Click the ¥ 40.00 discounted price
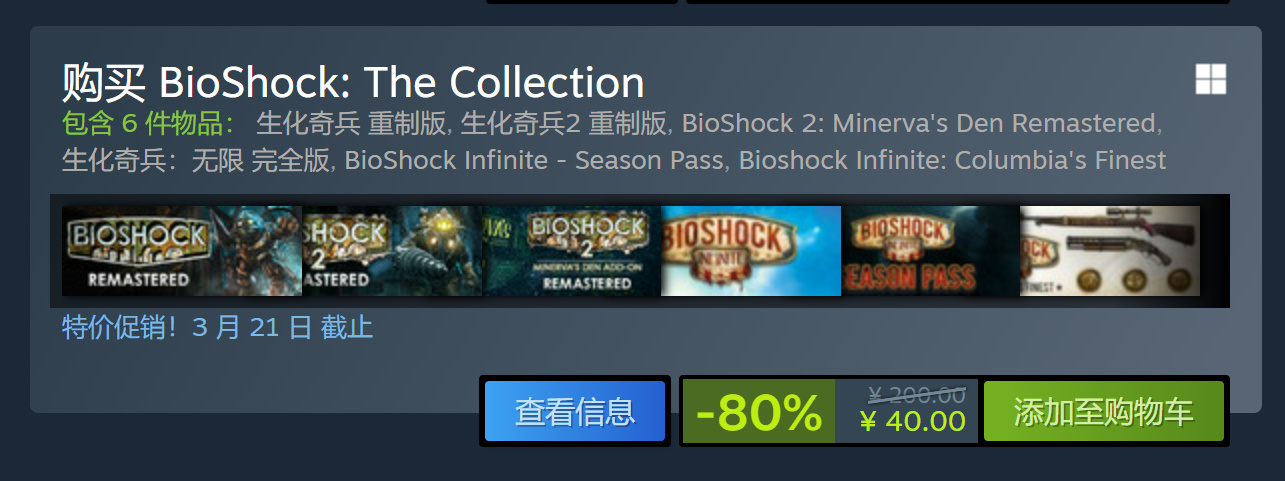The image size is (1285, 481). coord(913,422)
